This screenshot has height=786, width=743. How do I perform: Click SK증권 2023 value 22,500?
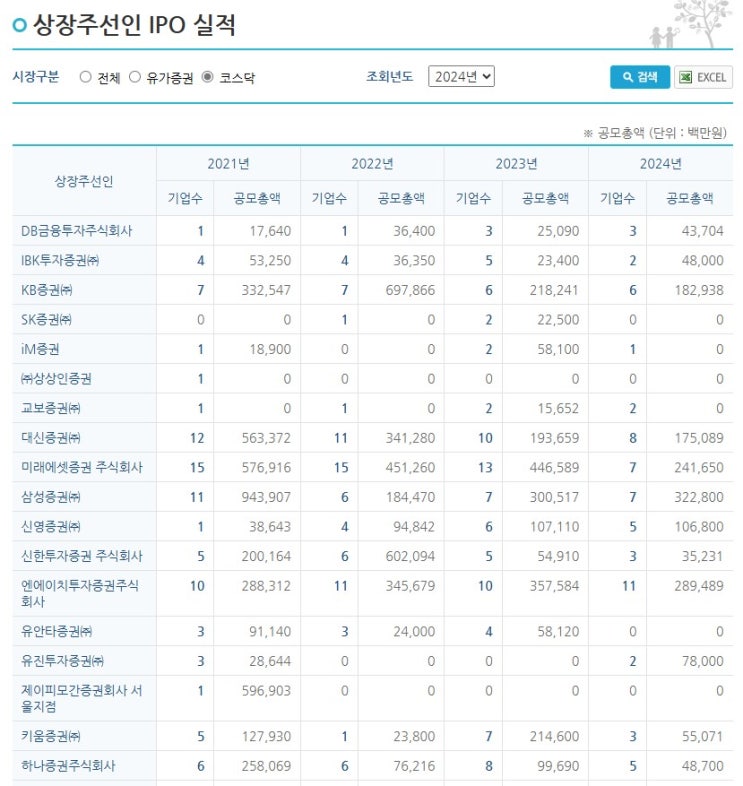point(558,319)
